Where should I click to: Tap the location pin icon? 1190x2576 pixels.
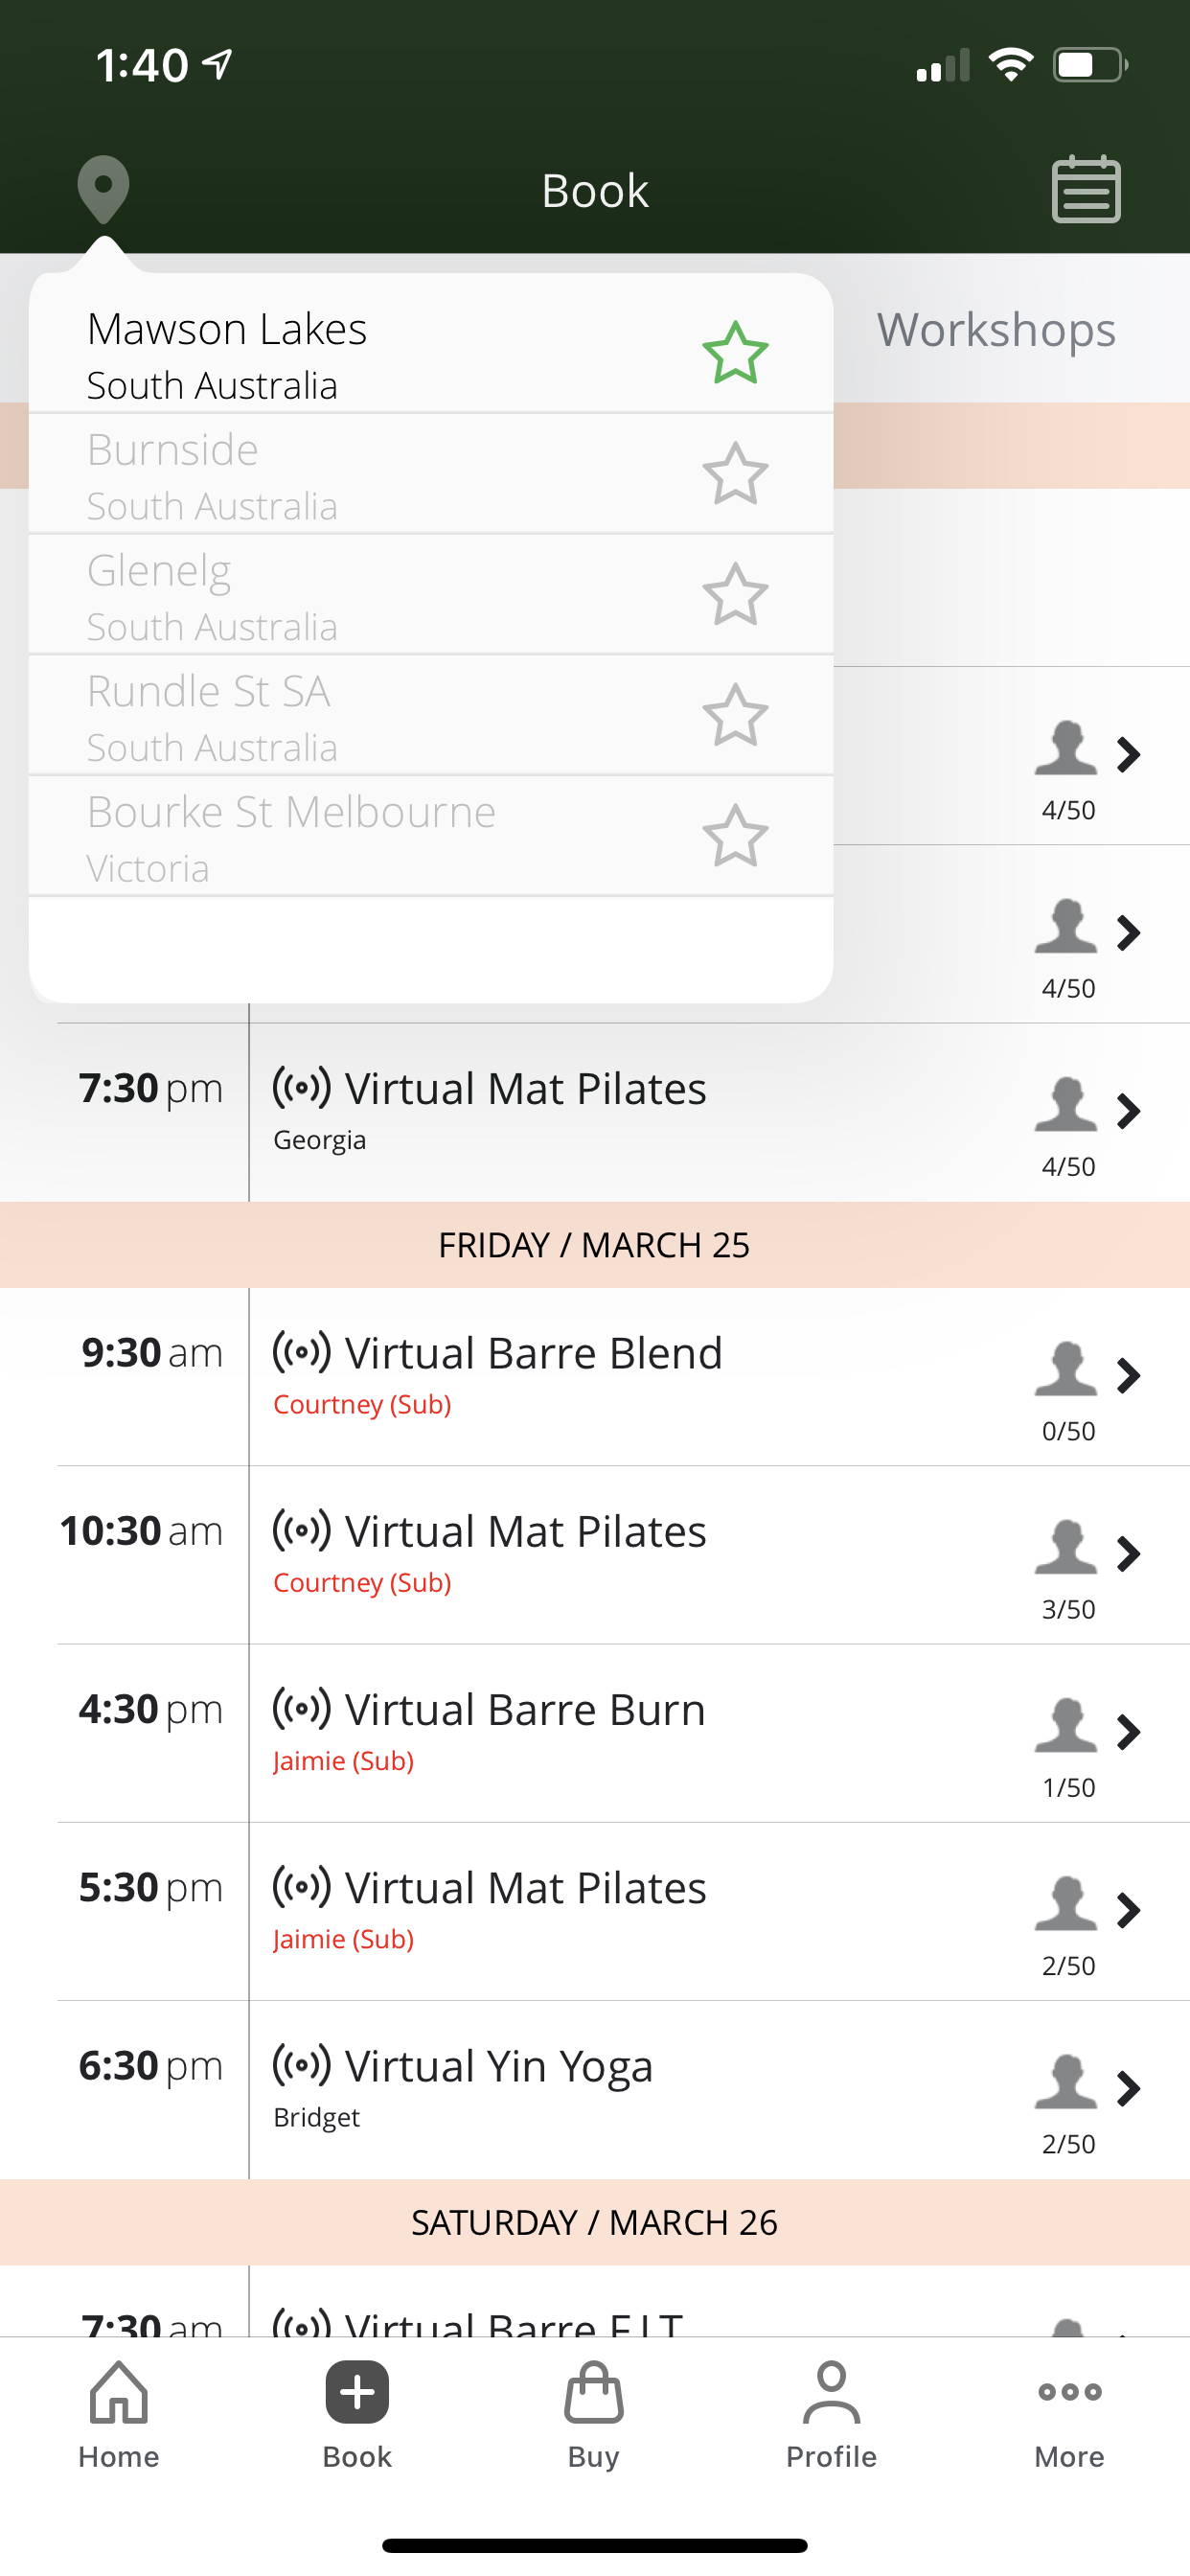[x=103, y=189]
